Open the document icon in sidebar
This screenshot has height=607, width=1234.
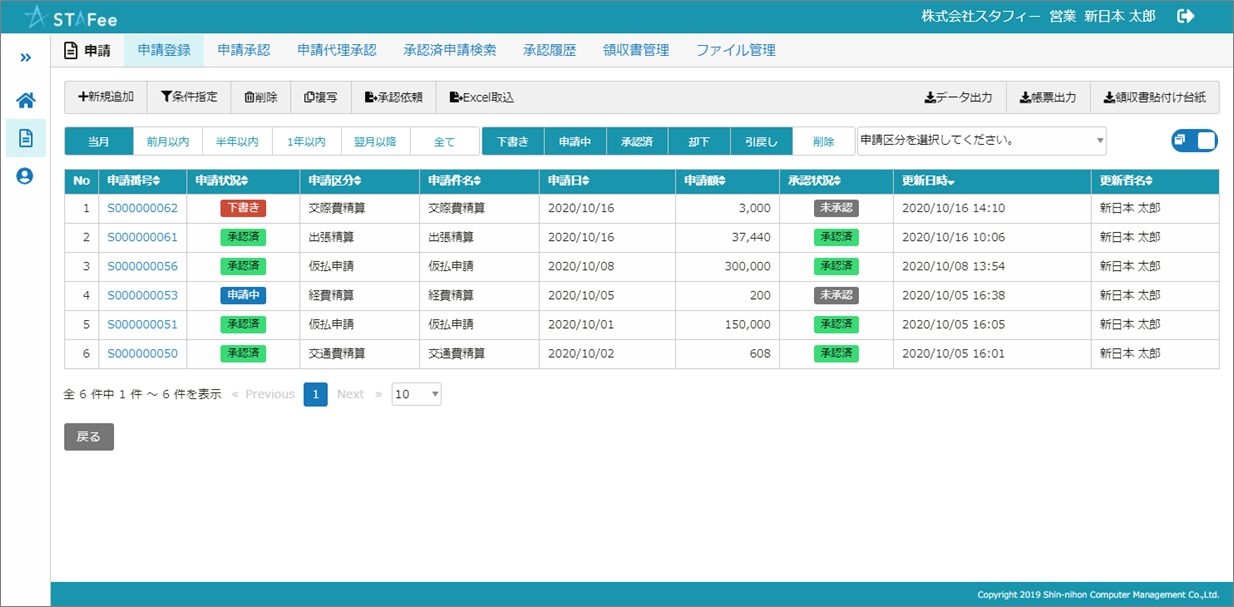[25, 138]
